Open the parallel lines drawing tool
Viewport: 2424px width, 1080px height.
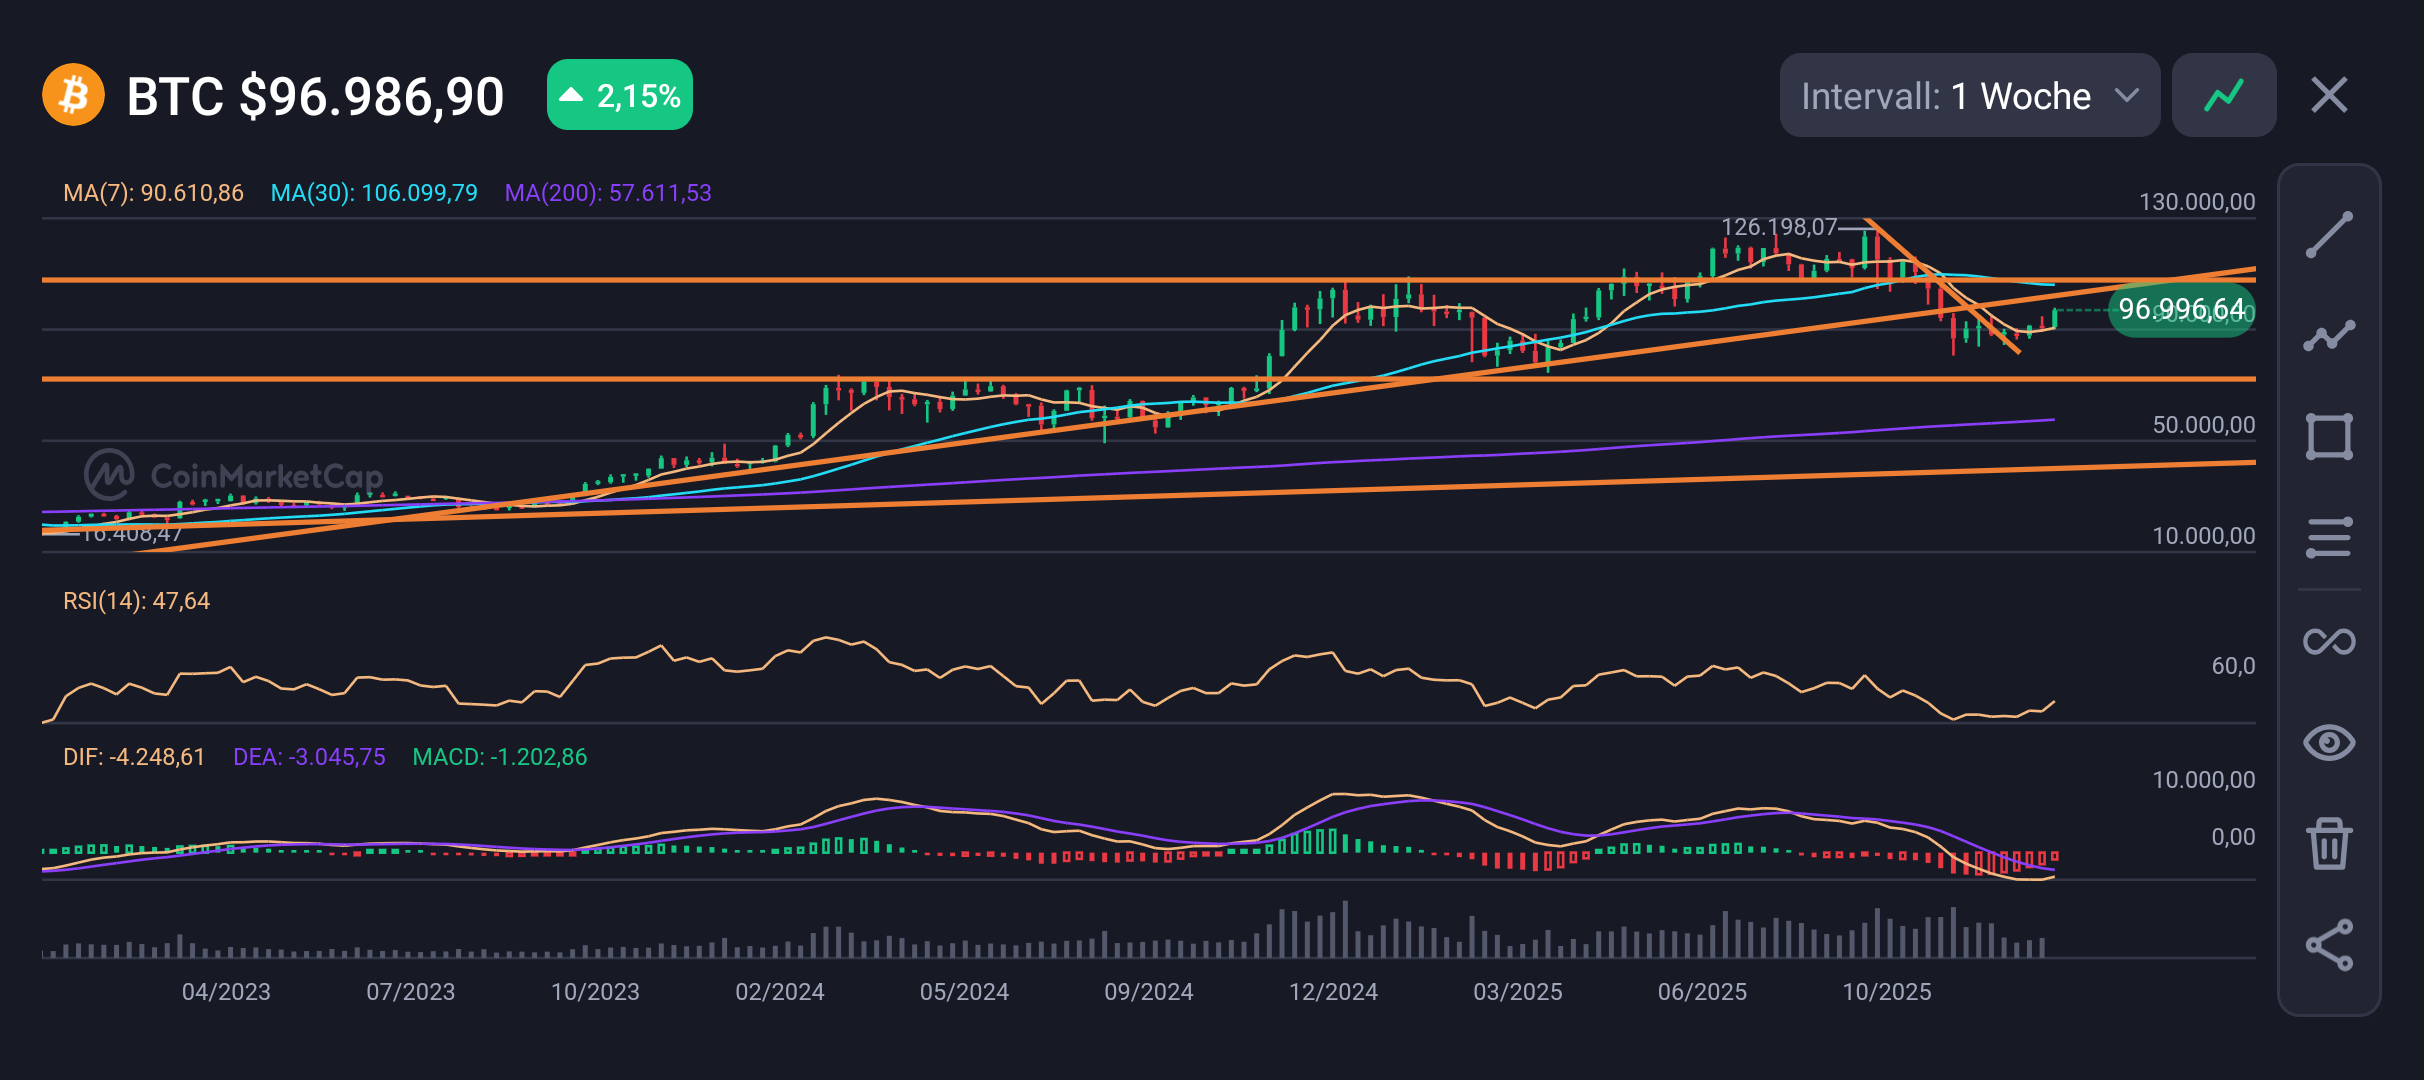tap(2330, 537)
